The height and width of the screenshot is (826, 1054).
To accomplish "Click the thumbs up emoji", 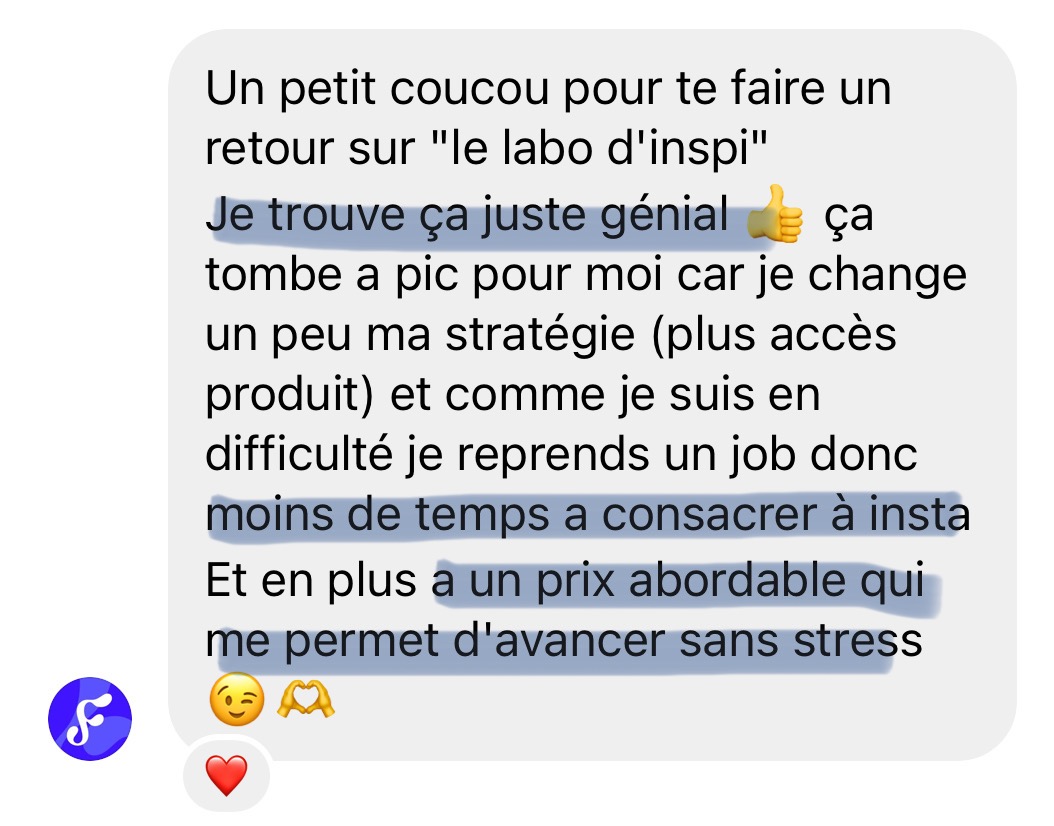I will click(x=775, y=214).
